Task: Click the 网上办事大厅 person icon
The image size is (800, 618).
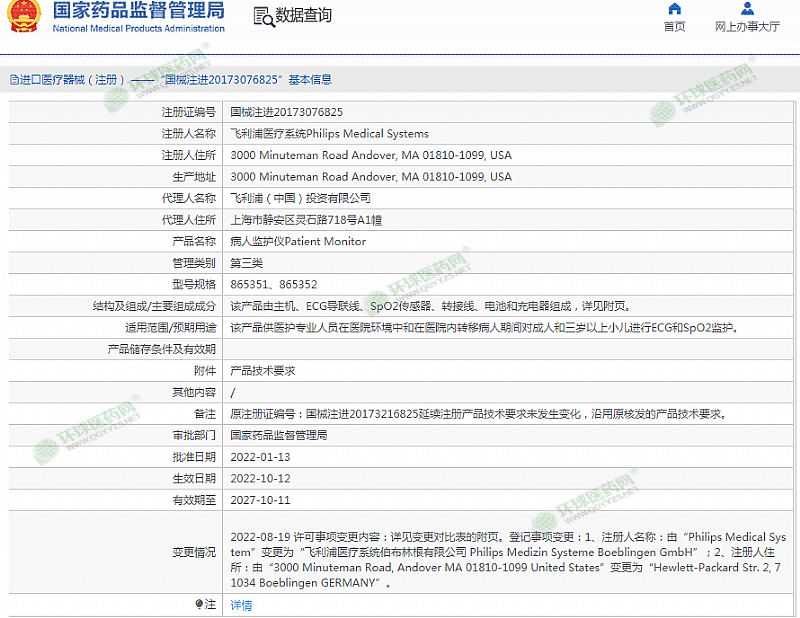Action: 747,9
